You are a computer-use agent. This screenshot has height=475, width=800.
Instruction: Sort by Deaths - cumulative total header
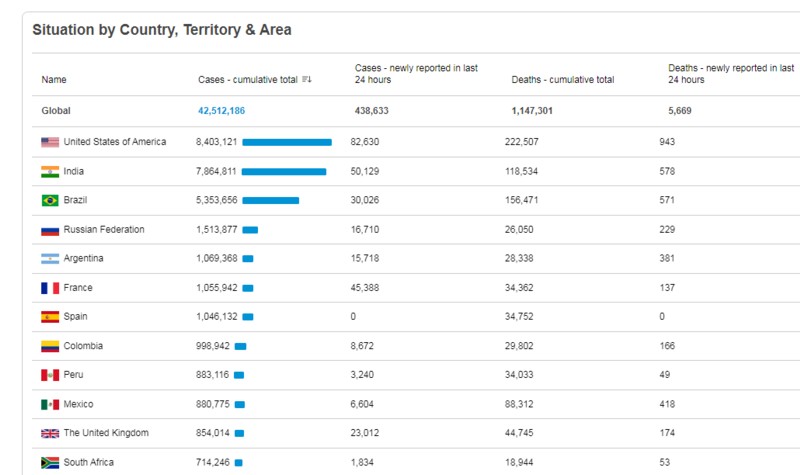(x=562, y=80)
